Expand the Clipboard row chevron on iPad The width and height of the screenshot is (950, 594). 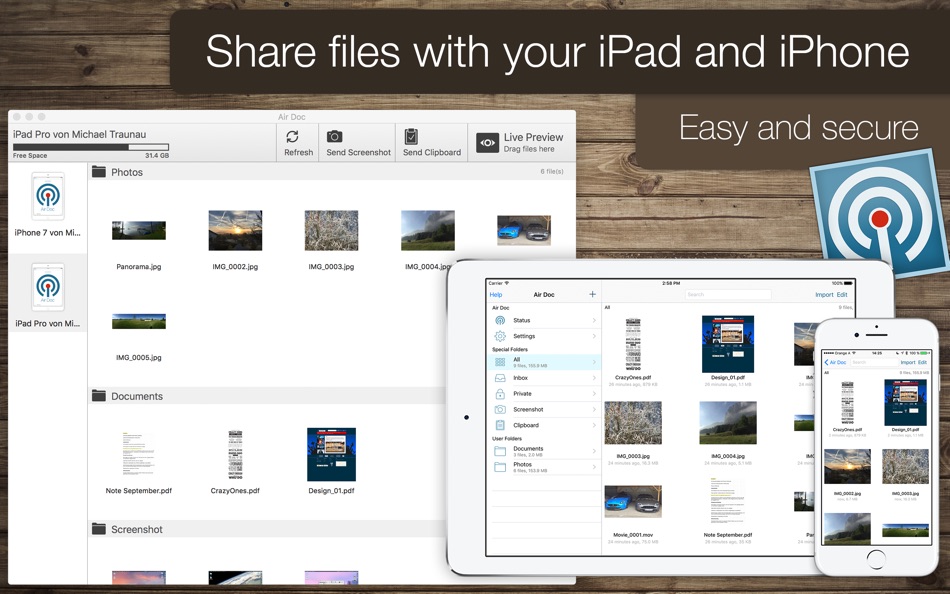click(x=594, y=425)
